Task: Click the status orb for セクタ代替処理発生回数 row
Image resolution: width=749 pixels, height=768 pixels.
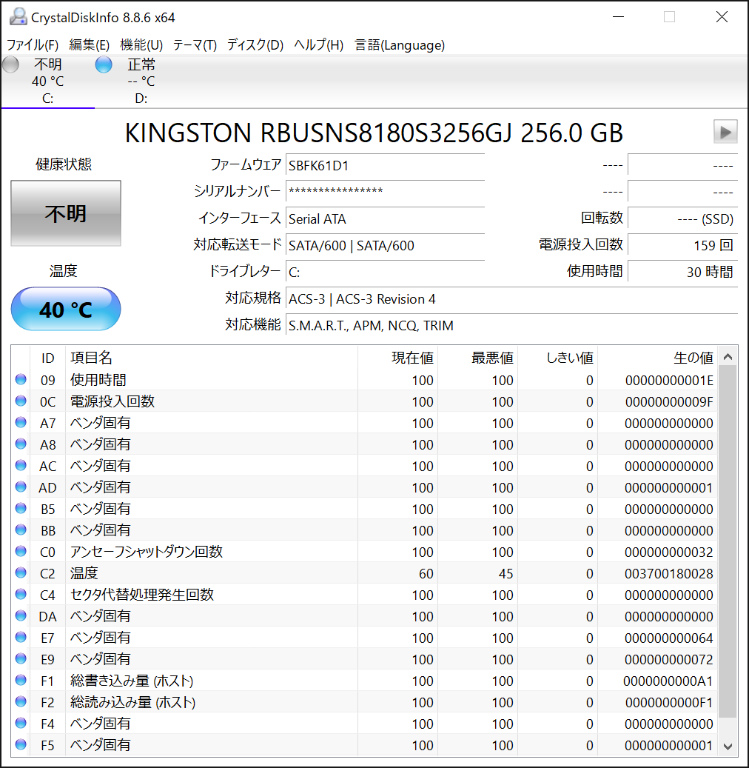Action: [x=21, y=595]
